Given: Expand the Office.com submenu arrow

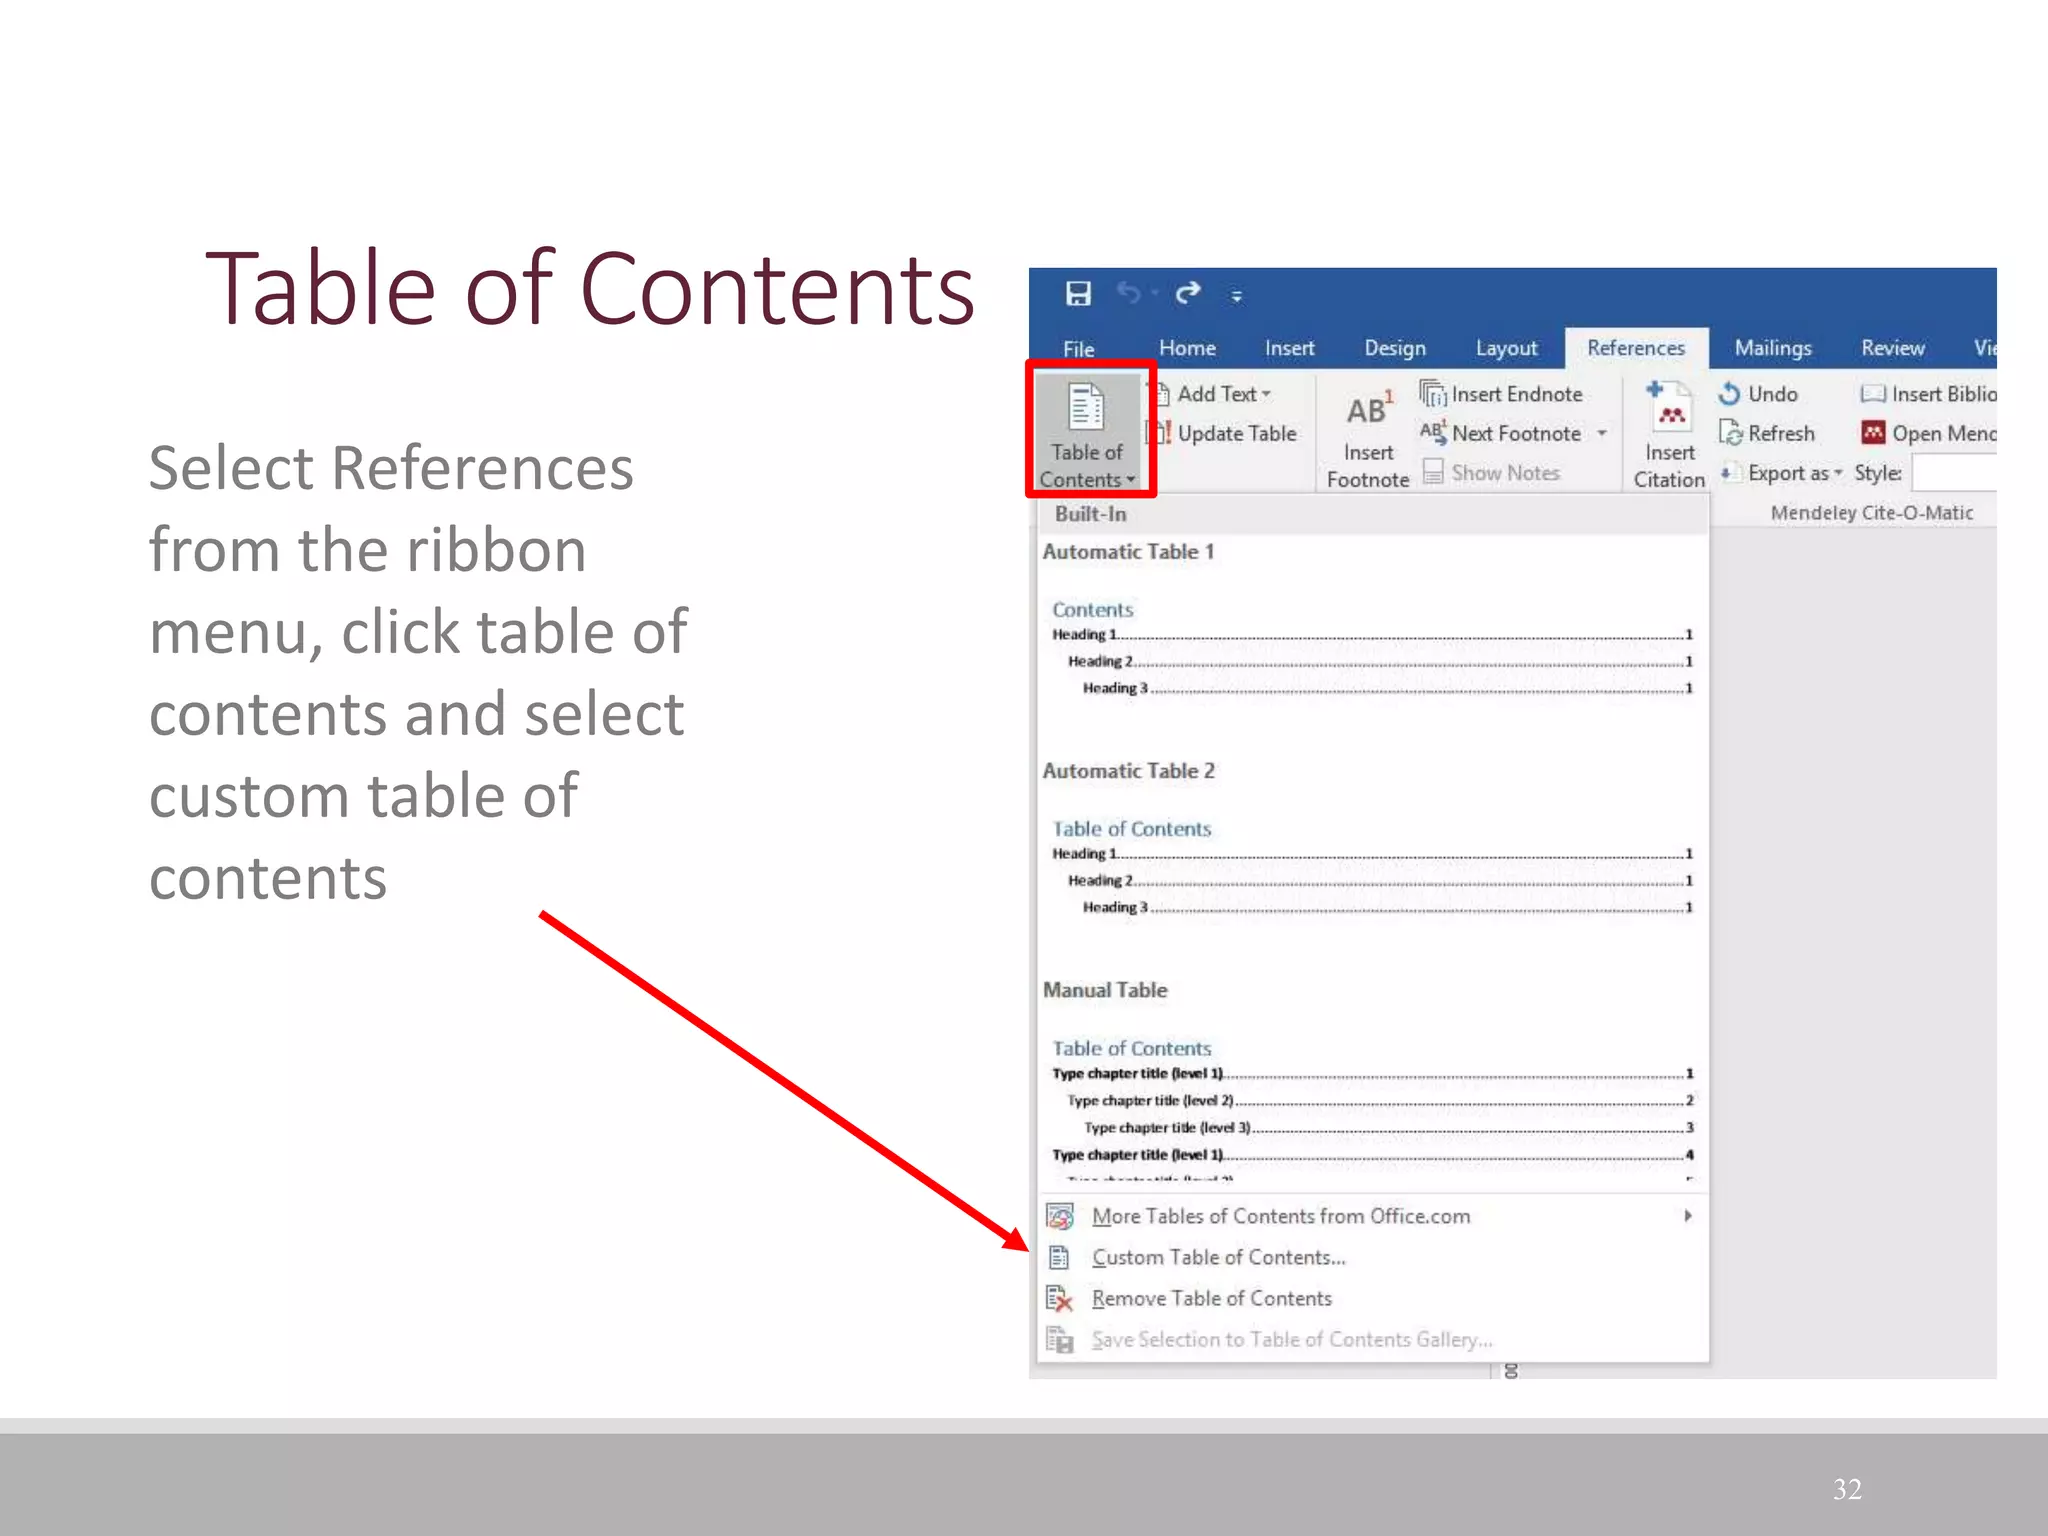Looking at the screenshot, I should [x=1688, y=1216].
